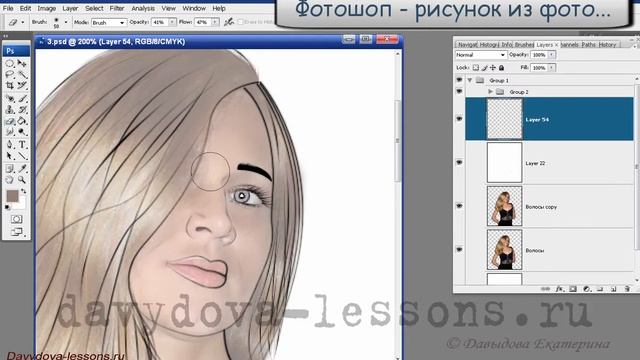Click swap foreground/background colors arrow
Image resolution: width=640 pixels, height=360 pixels.
point(24,191)
